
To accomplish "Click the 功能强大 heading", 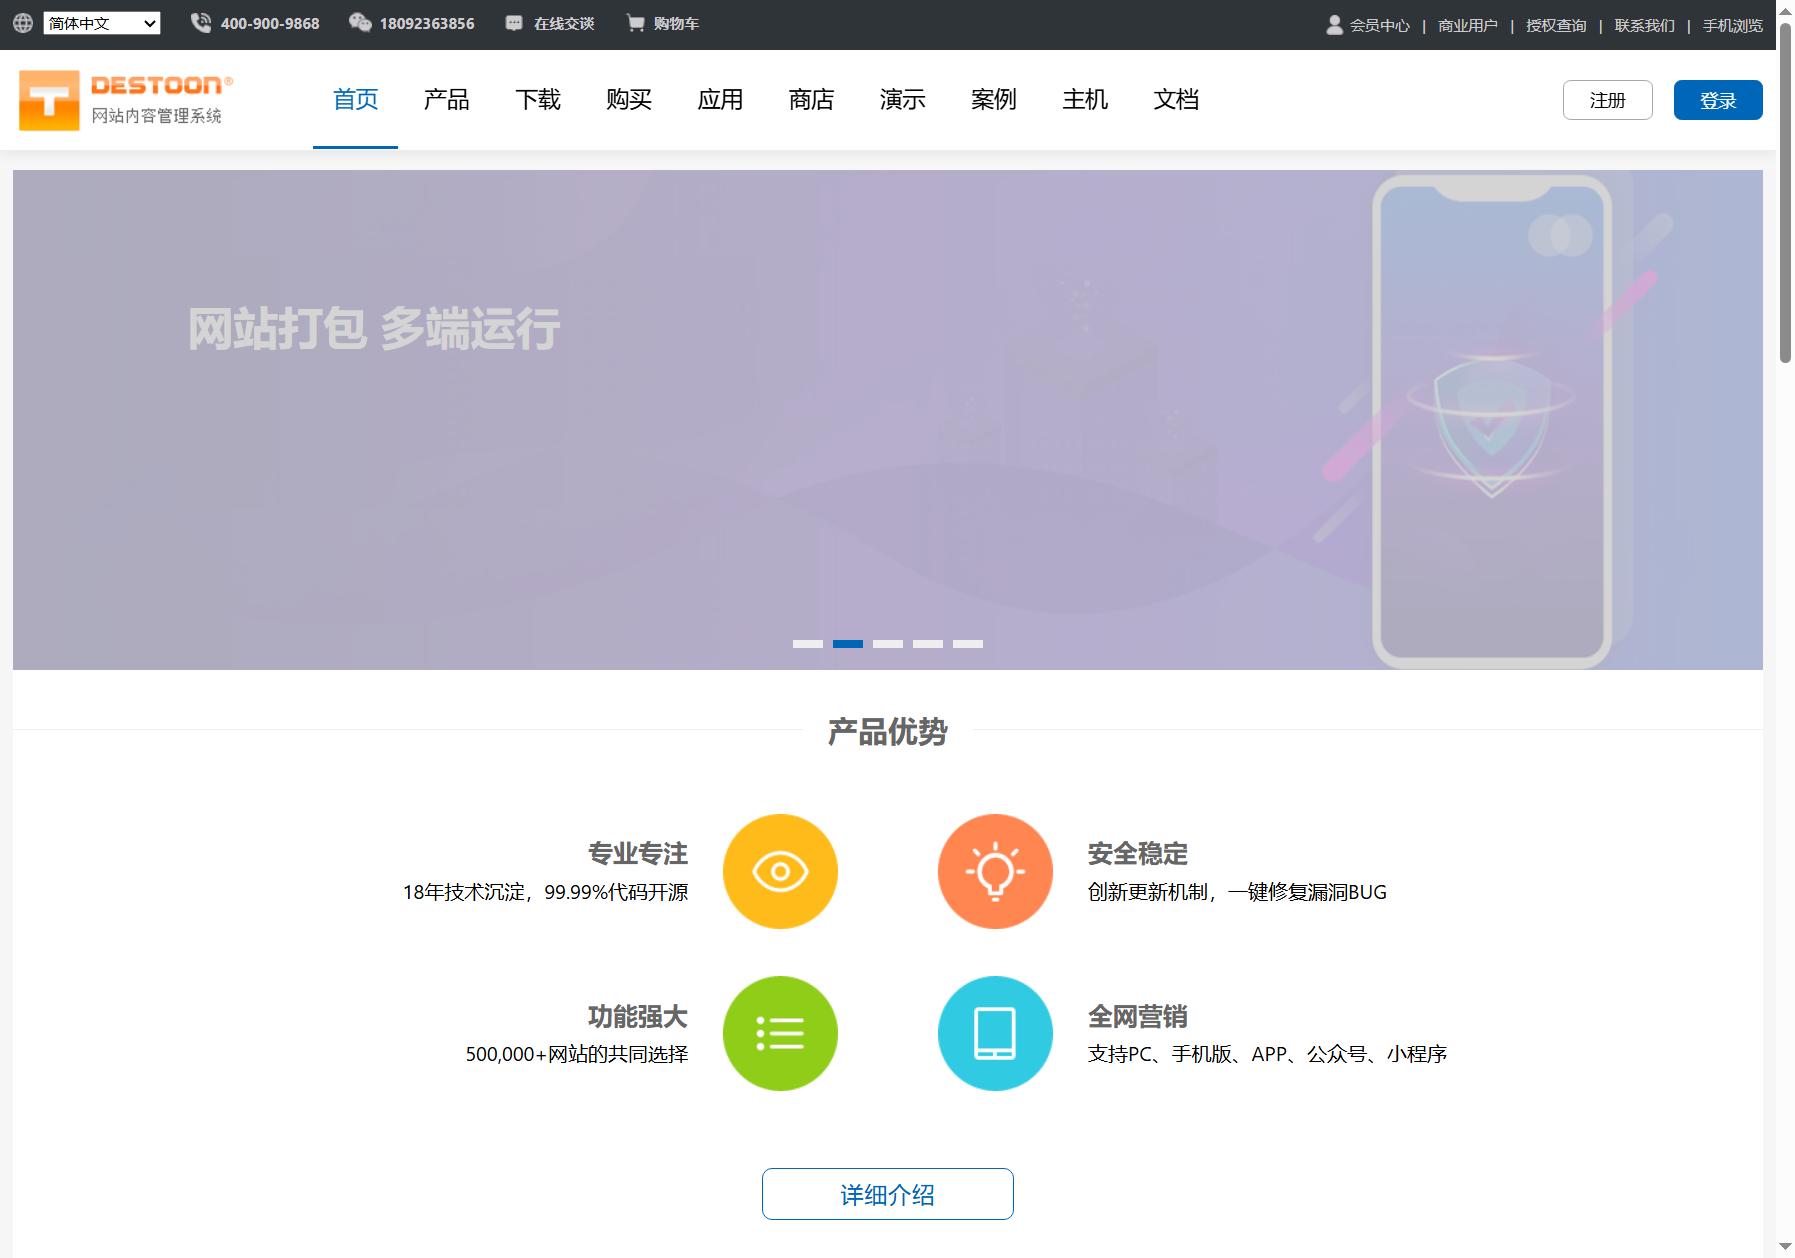I will click(638, 1017).
